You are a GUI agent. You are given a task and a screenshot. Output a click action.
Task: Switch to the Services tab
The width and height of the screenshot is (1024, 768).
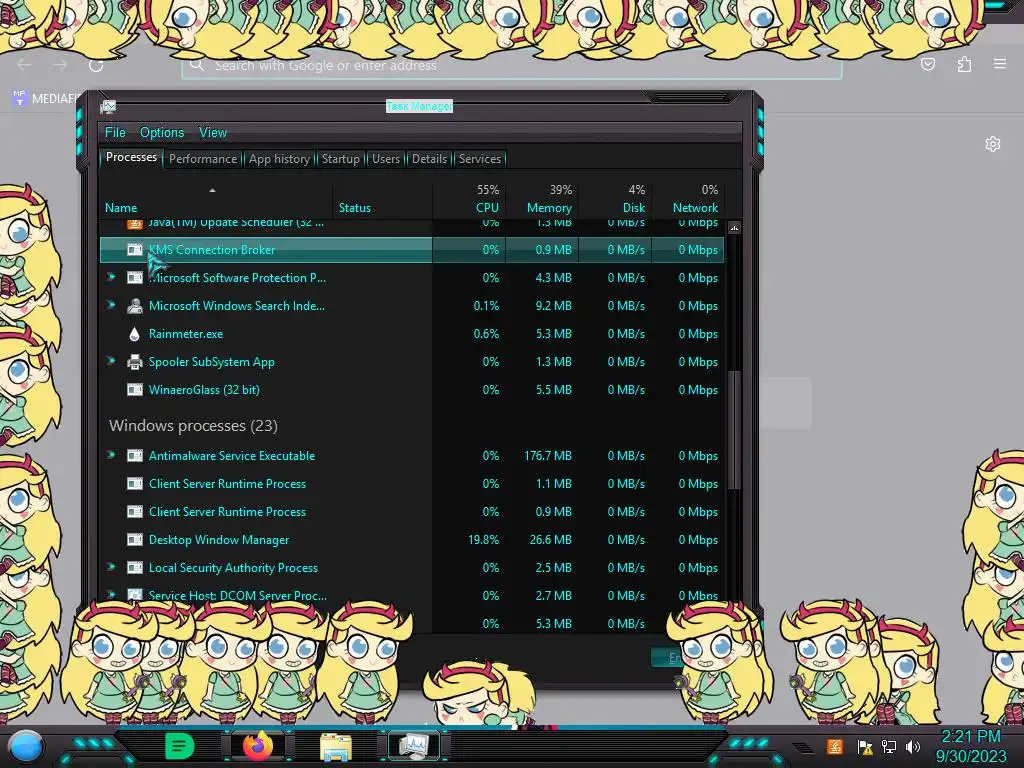[480, 159]
